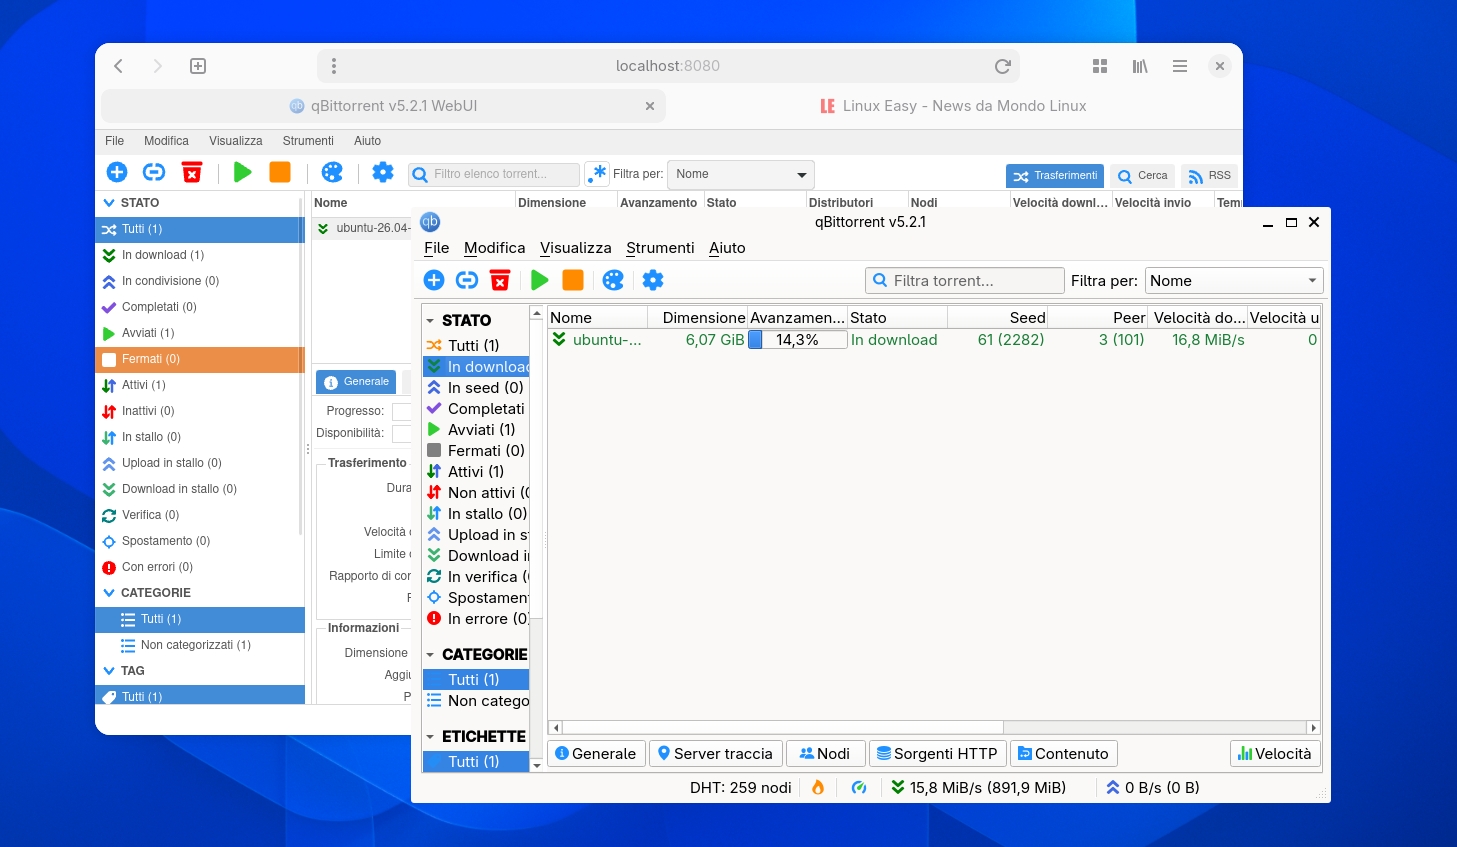Viewport: 1457px width, 847px height.
Task: Switch to Sorgenti HTTP tab
Action: pyautogui.click(x=937, y=754)
